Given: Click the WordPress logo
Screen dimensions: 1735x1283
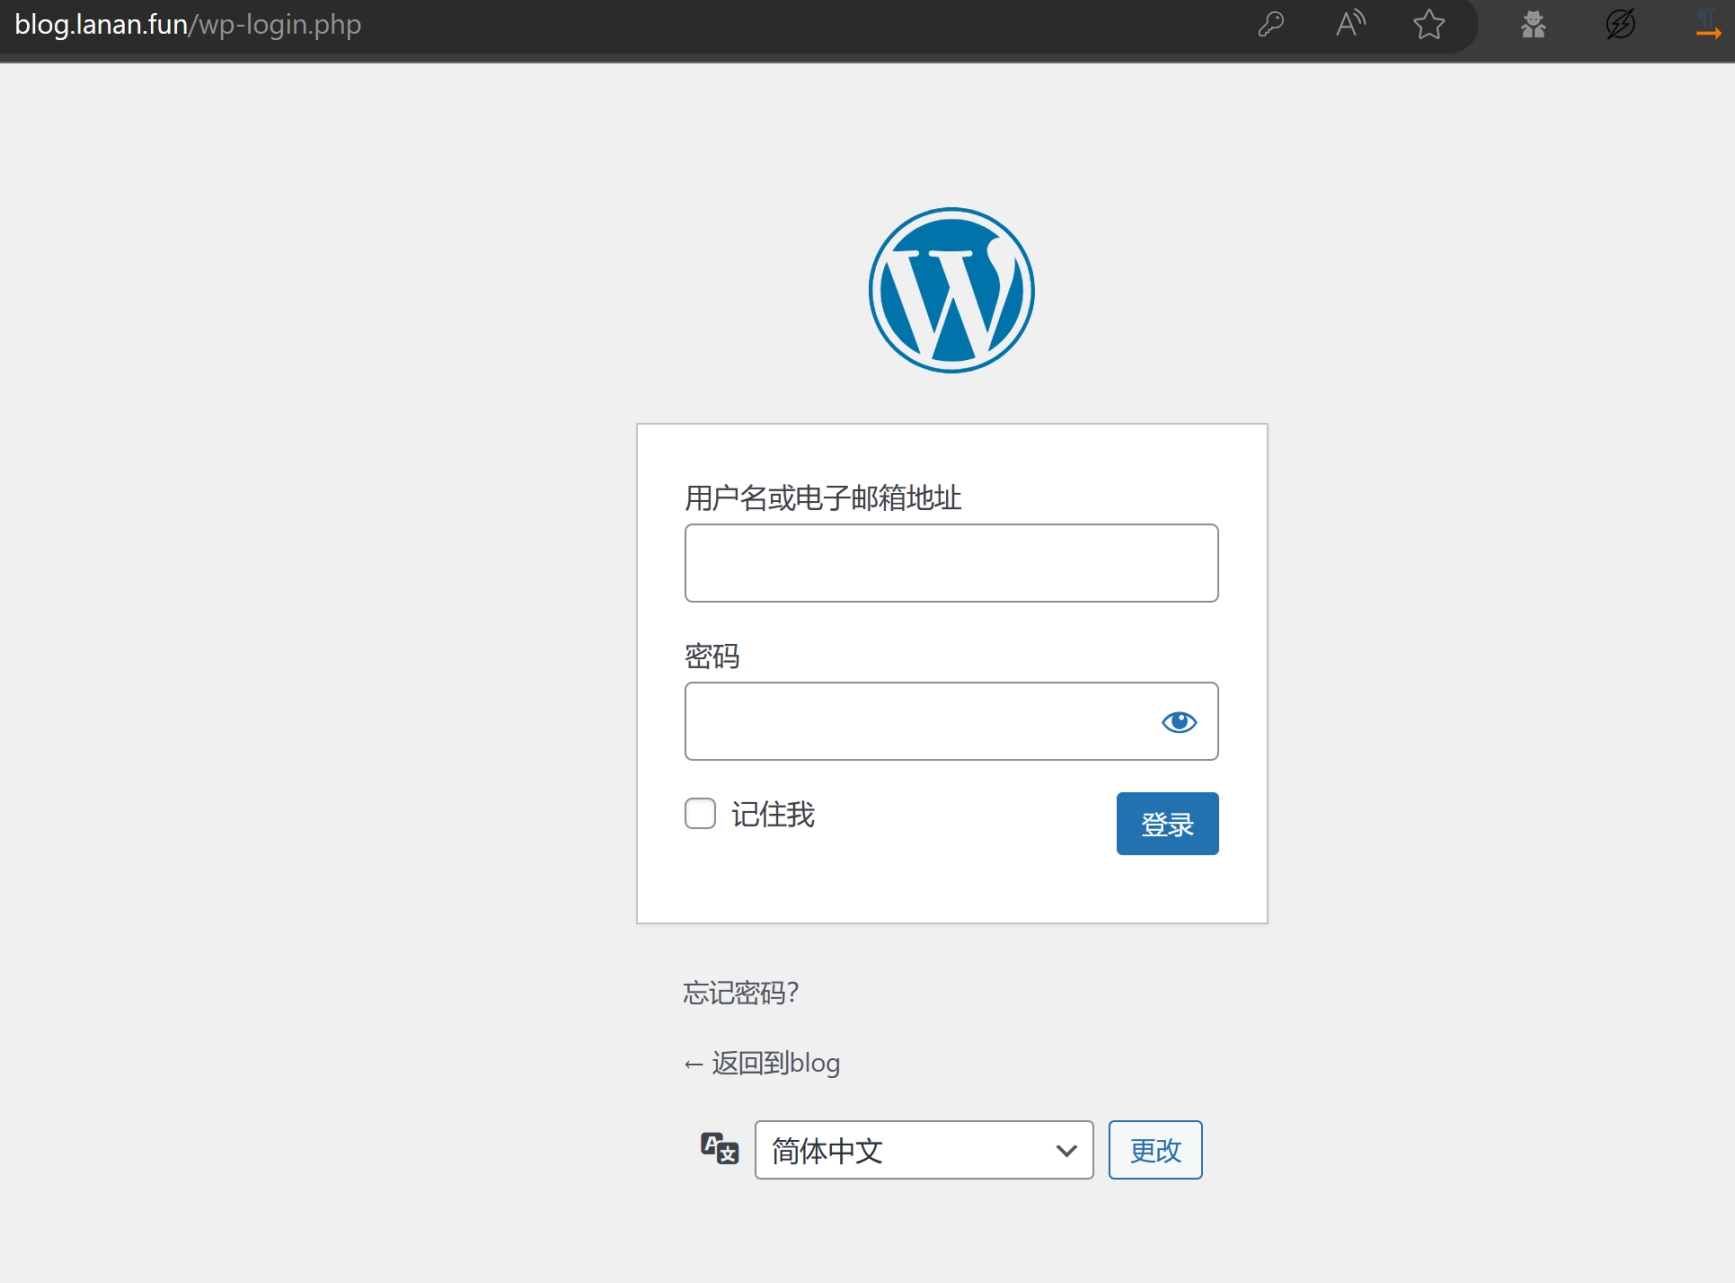Looking at the screenshot, I should [951, 290].
